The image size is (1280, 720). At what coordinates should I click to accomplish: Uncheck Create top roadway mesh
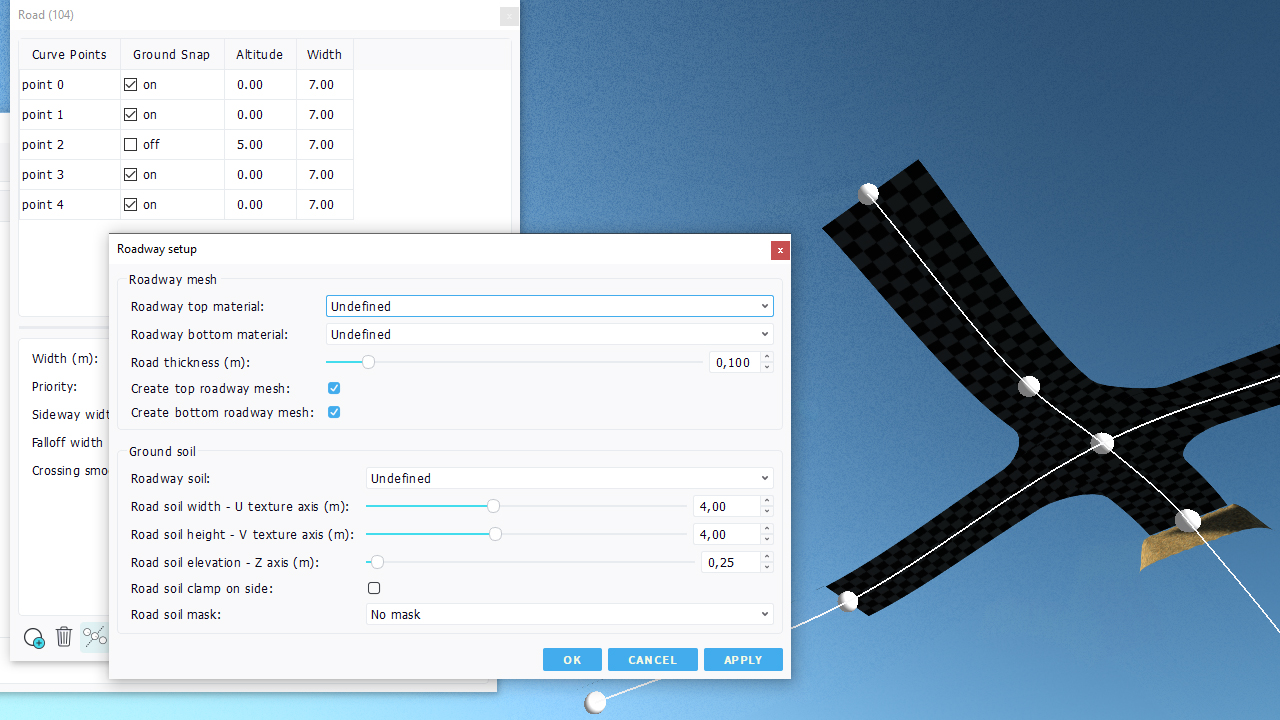[334, 388]
